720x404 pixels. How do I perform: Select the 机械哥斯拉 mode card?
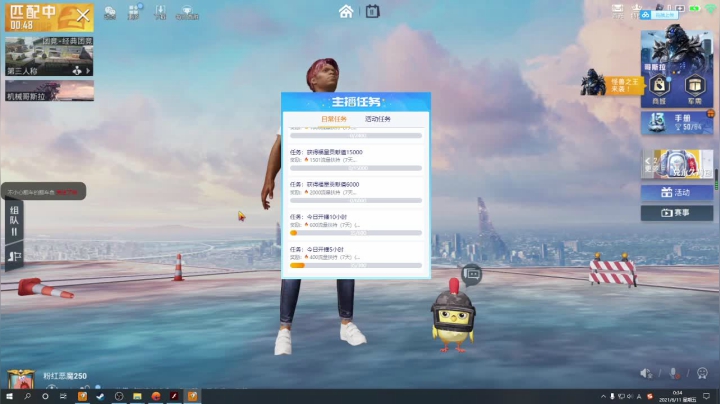(x=49, y=90)
